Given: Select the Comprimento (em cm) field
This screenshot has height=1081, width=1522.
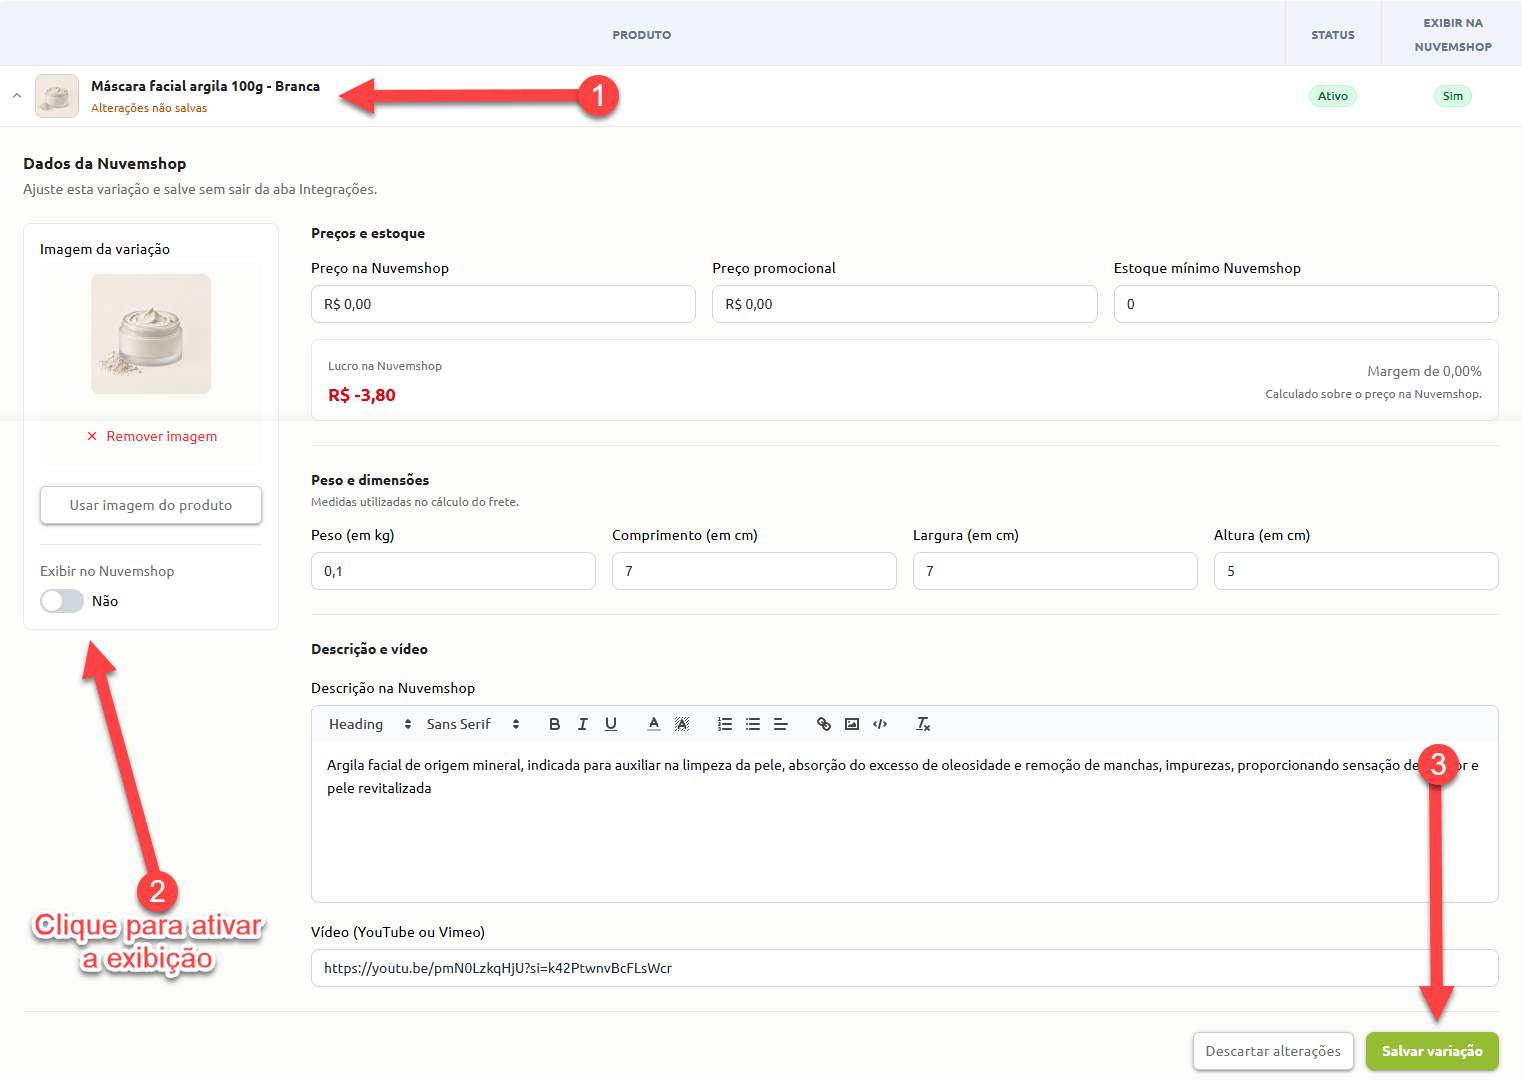Looking at the screenshot, I should tap(754, 571).
